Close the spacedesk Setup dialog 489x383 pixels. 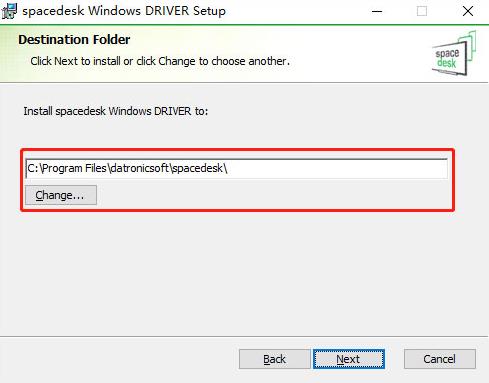coord(468,11)
